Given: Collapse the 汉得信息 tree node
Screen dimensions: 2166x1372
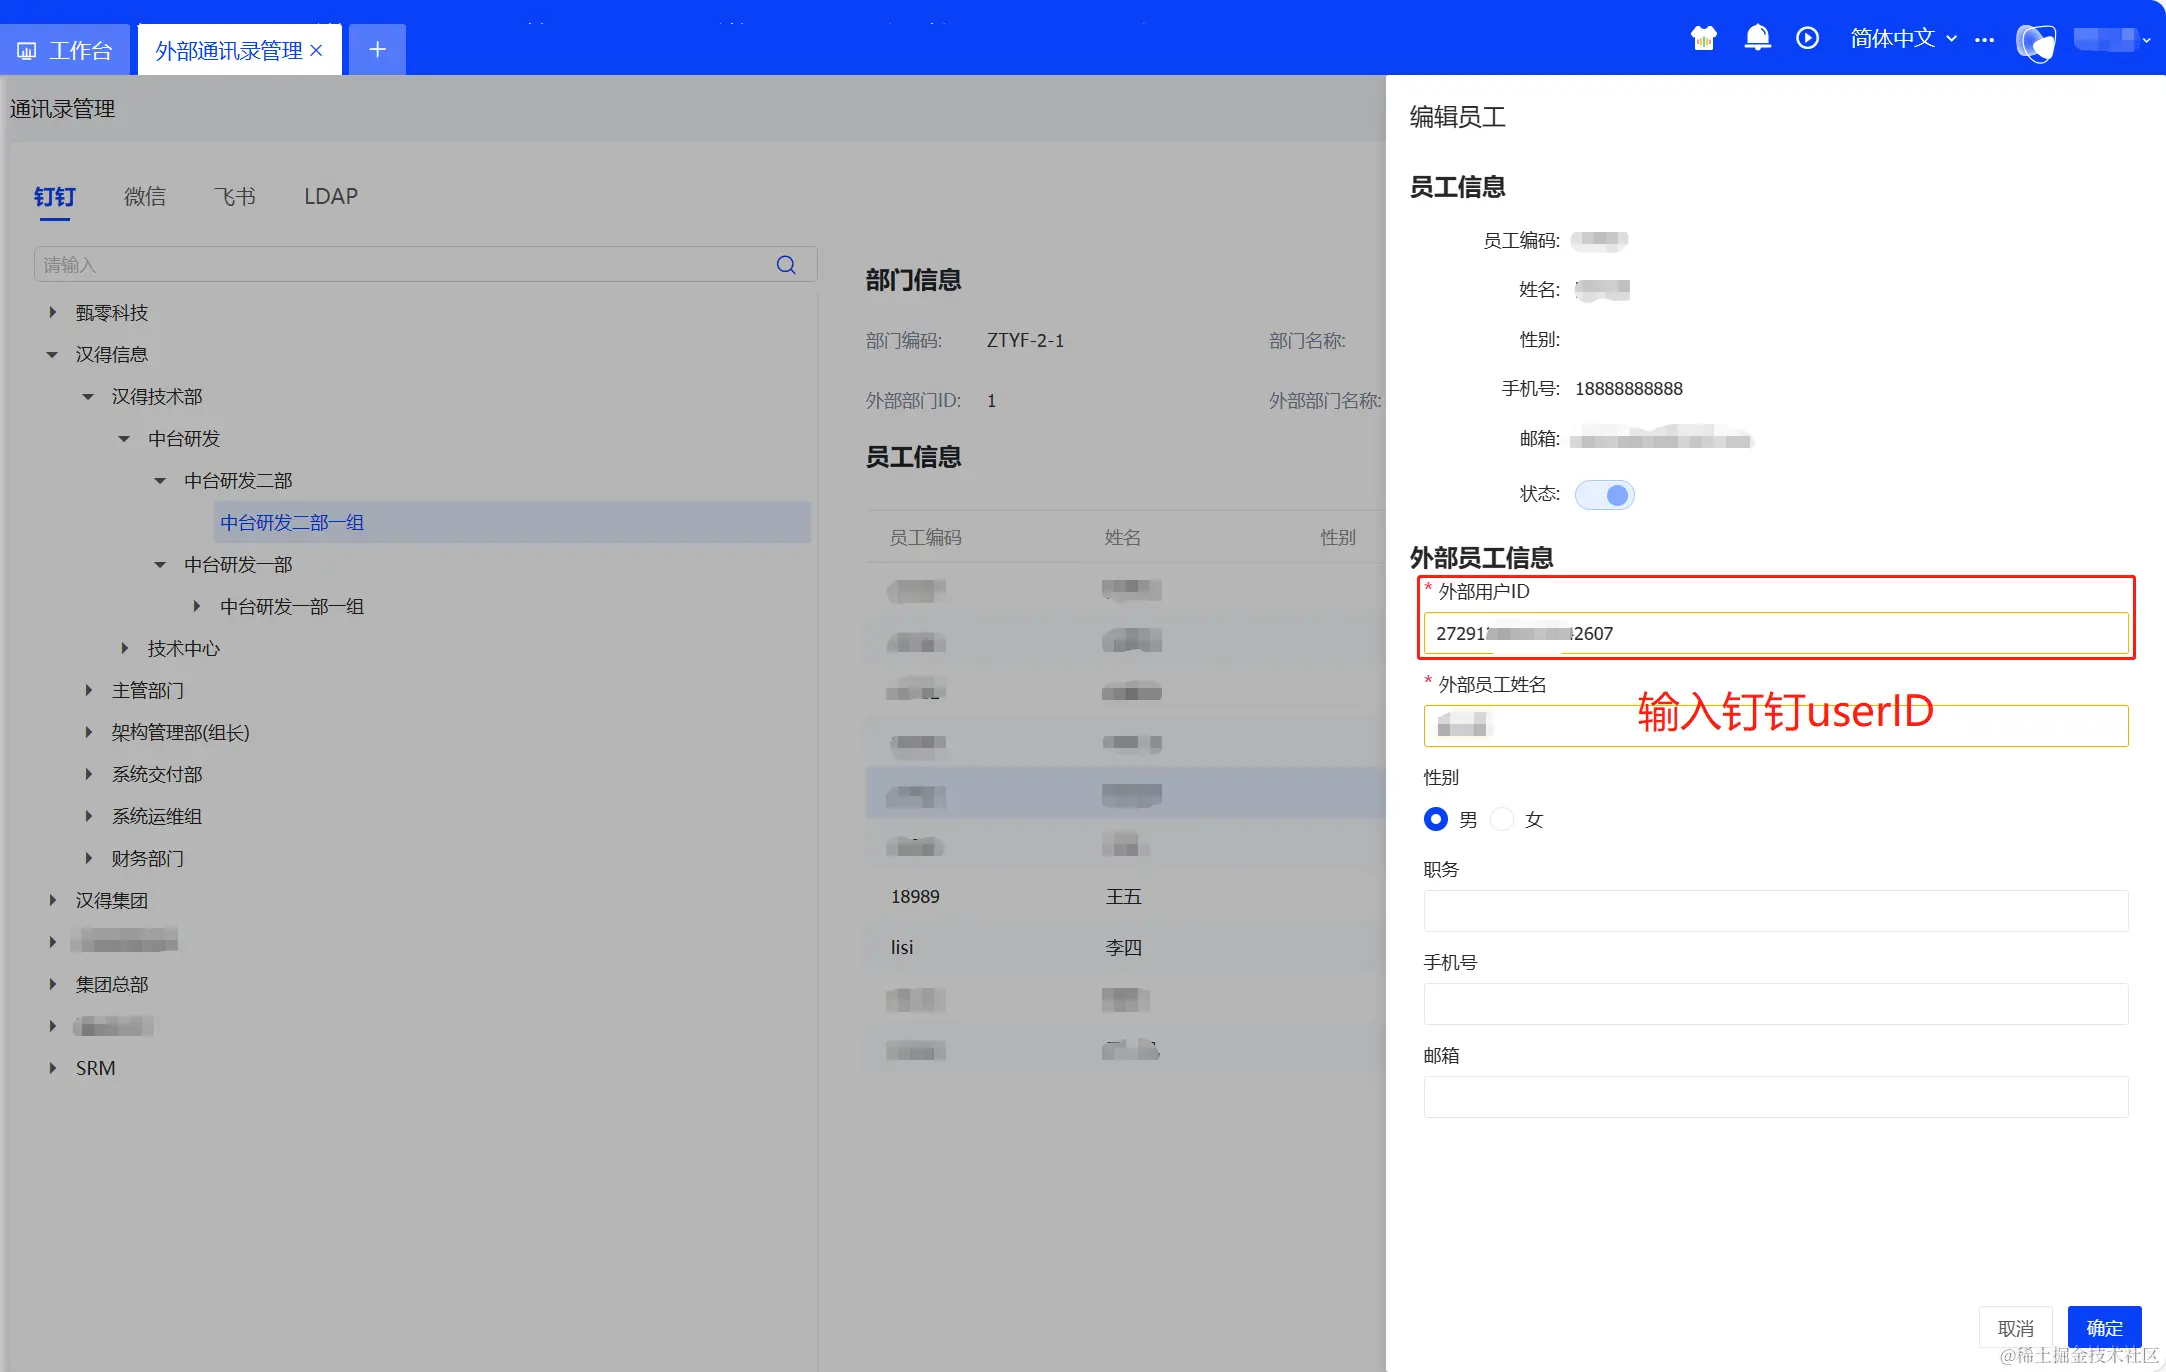Looking at the screenshot, I should [53, 355].
